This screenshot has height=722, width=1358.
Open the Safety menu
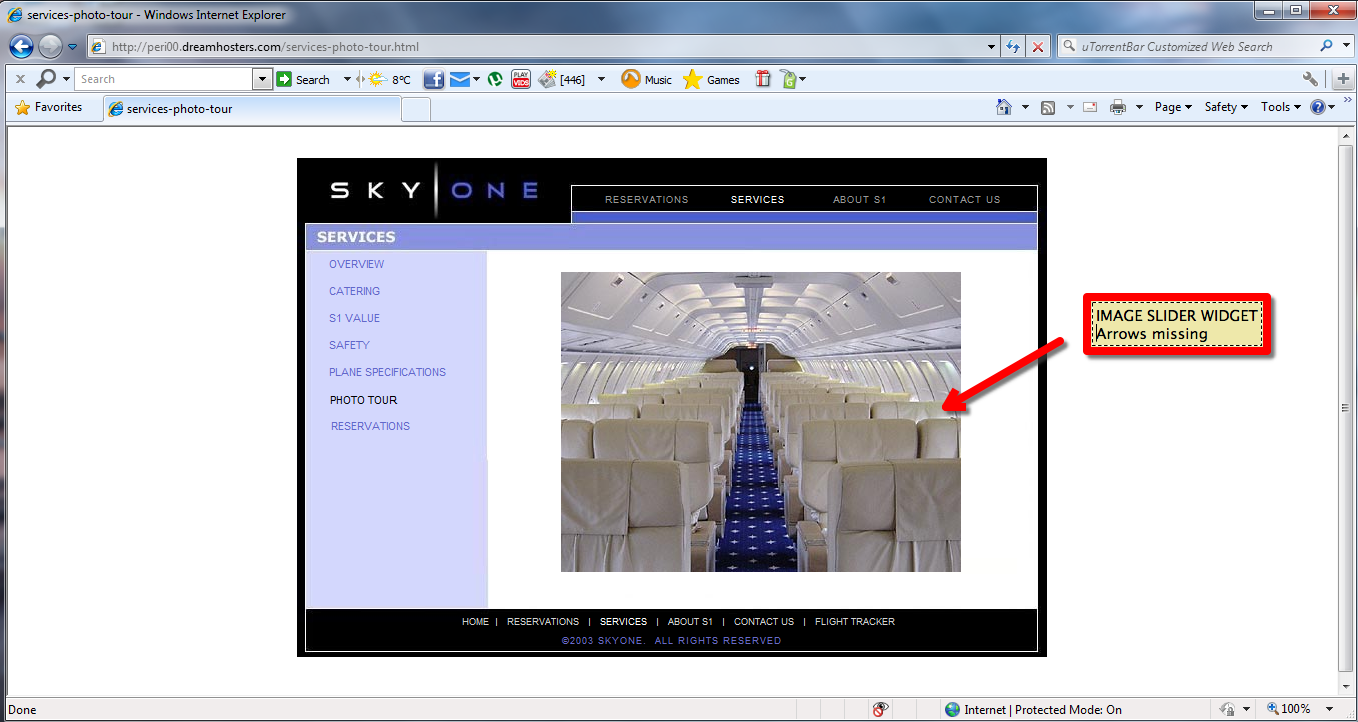[1225, 107]
